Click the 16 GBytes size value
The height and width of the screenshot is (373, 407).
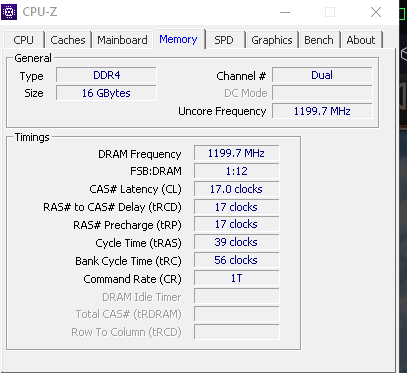tap(106, 93)
